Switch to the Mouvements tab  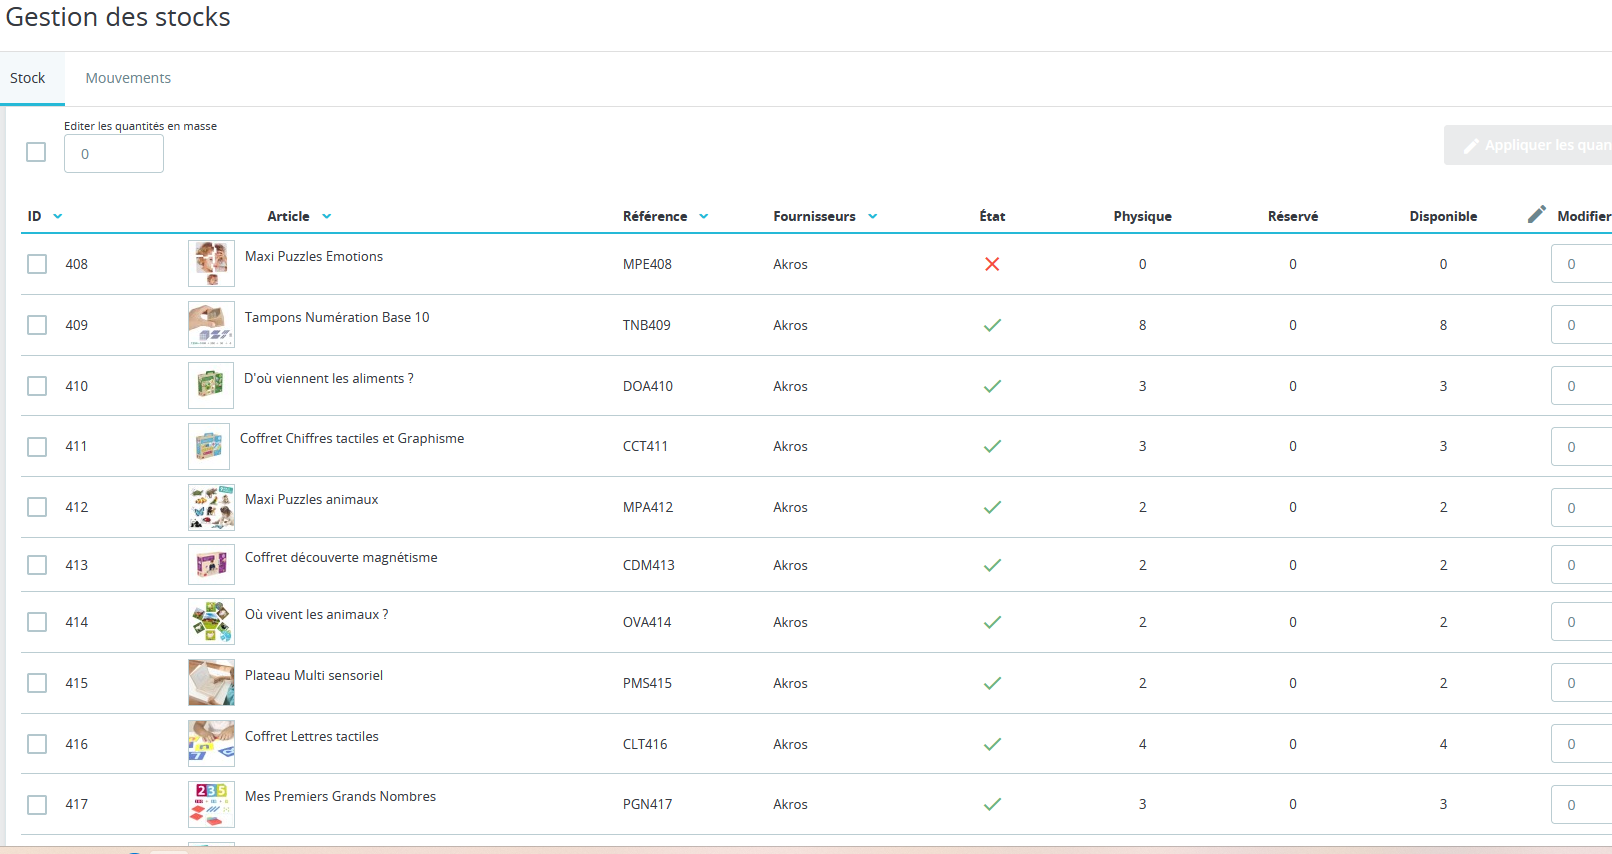point(128,78)
